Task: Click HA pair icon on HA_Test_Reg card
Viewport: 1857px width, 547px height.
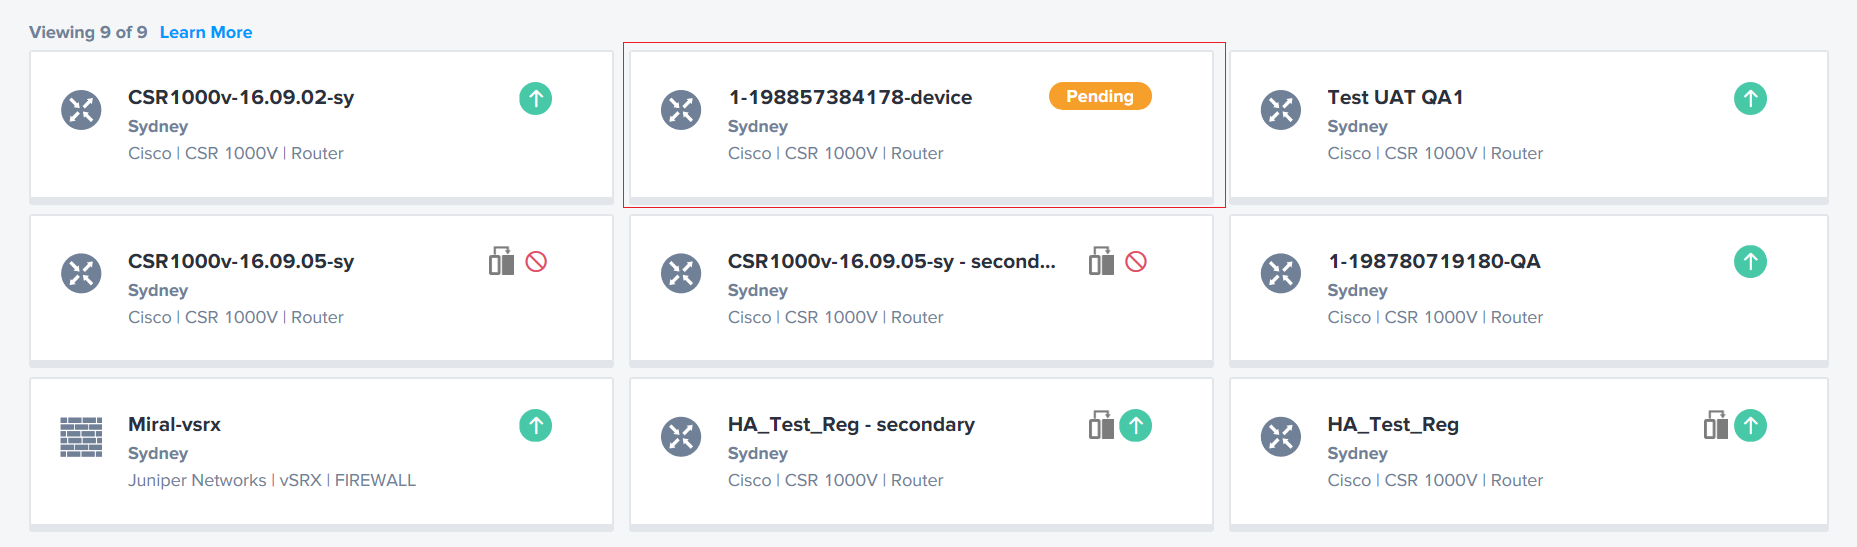Action: tap(1716, 425)
